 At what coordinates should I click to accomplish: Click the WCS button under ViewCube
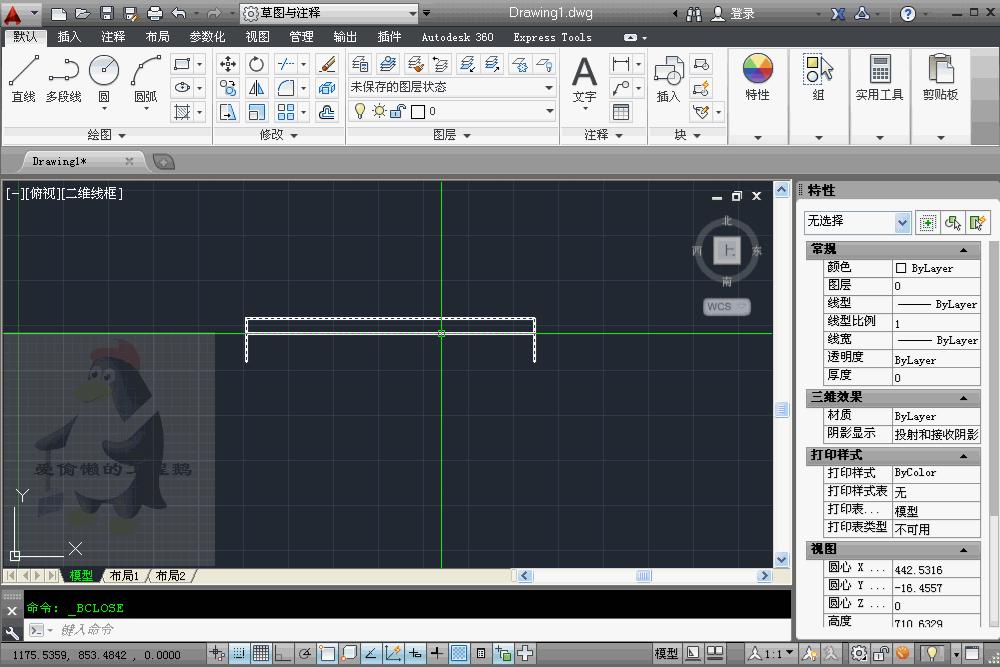pos(726,307)
